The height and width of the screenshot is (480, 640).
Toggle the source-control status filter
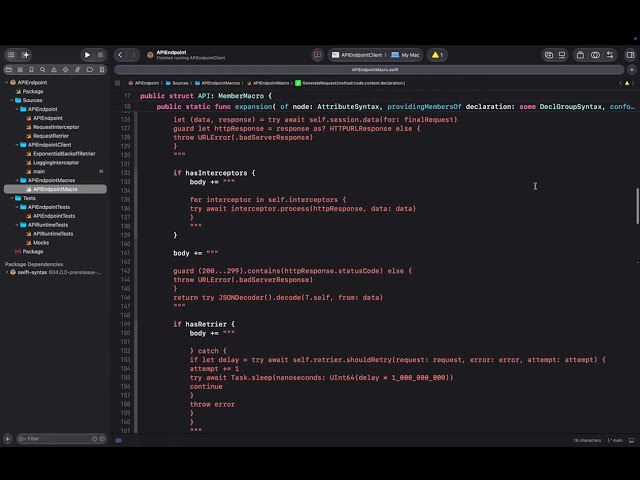(x=102, y=439)
